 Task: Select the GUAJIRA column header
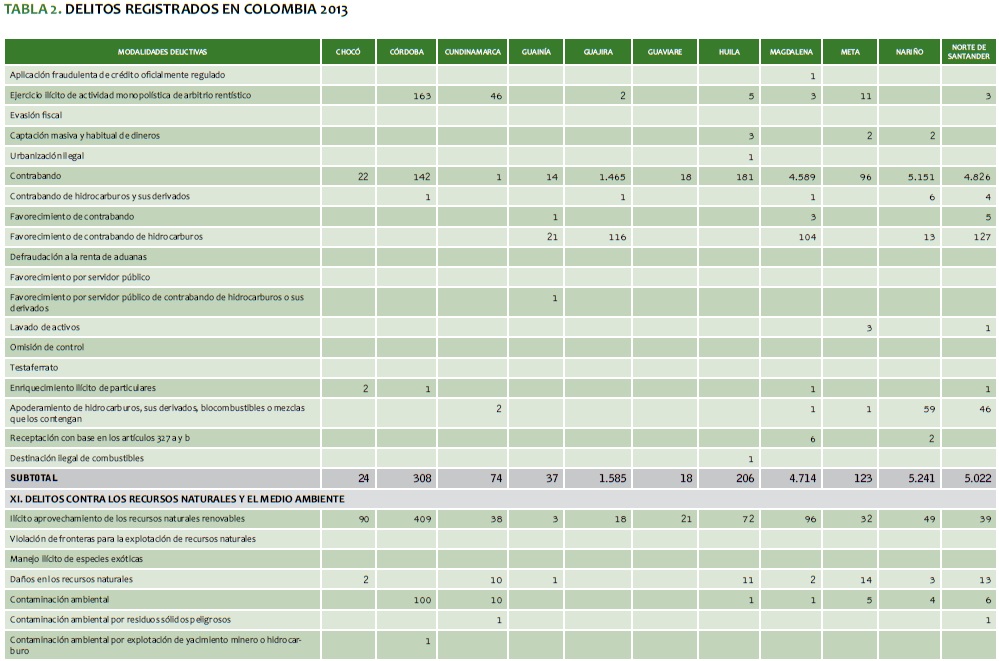coord(597,51)
